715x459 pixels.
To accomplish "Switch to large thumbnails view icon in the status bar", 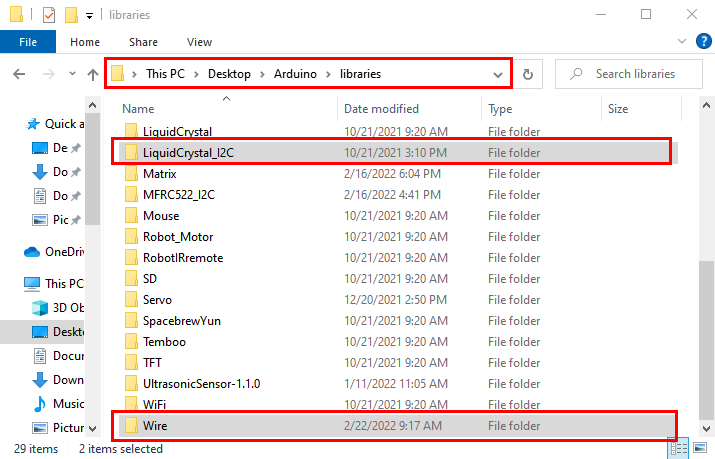I will 700,448.
